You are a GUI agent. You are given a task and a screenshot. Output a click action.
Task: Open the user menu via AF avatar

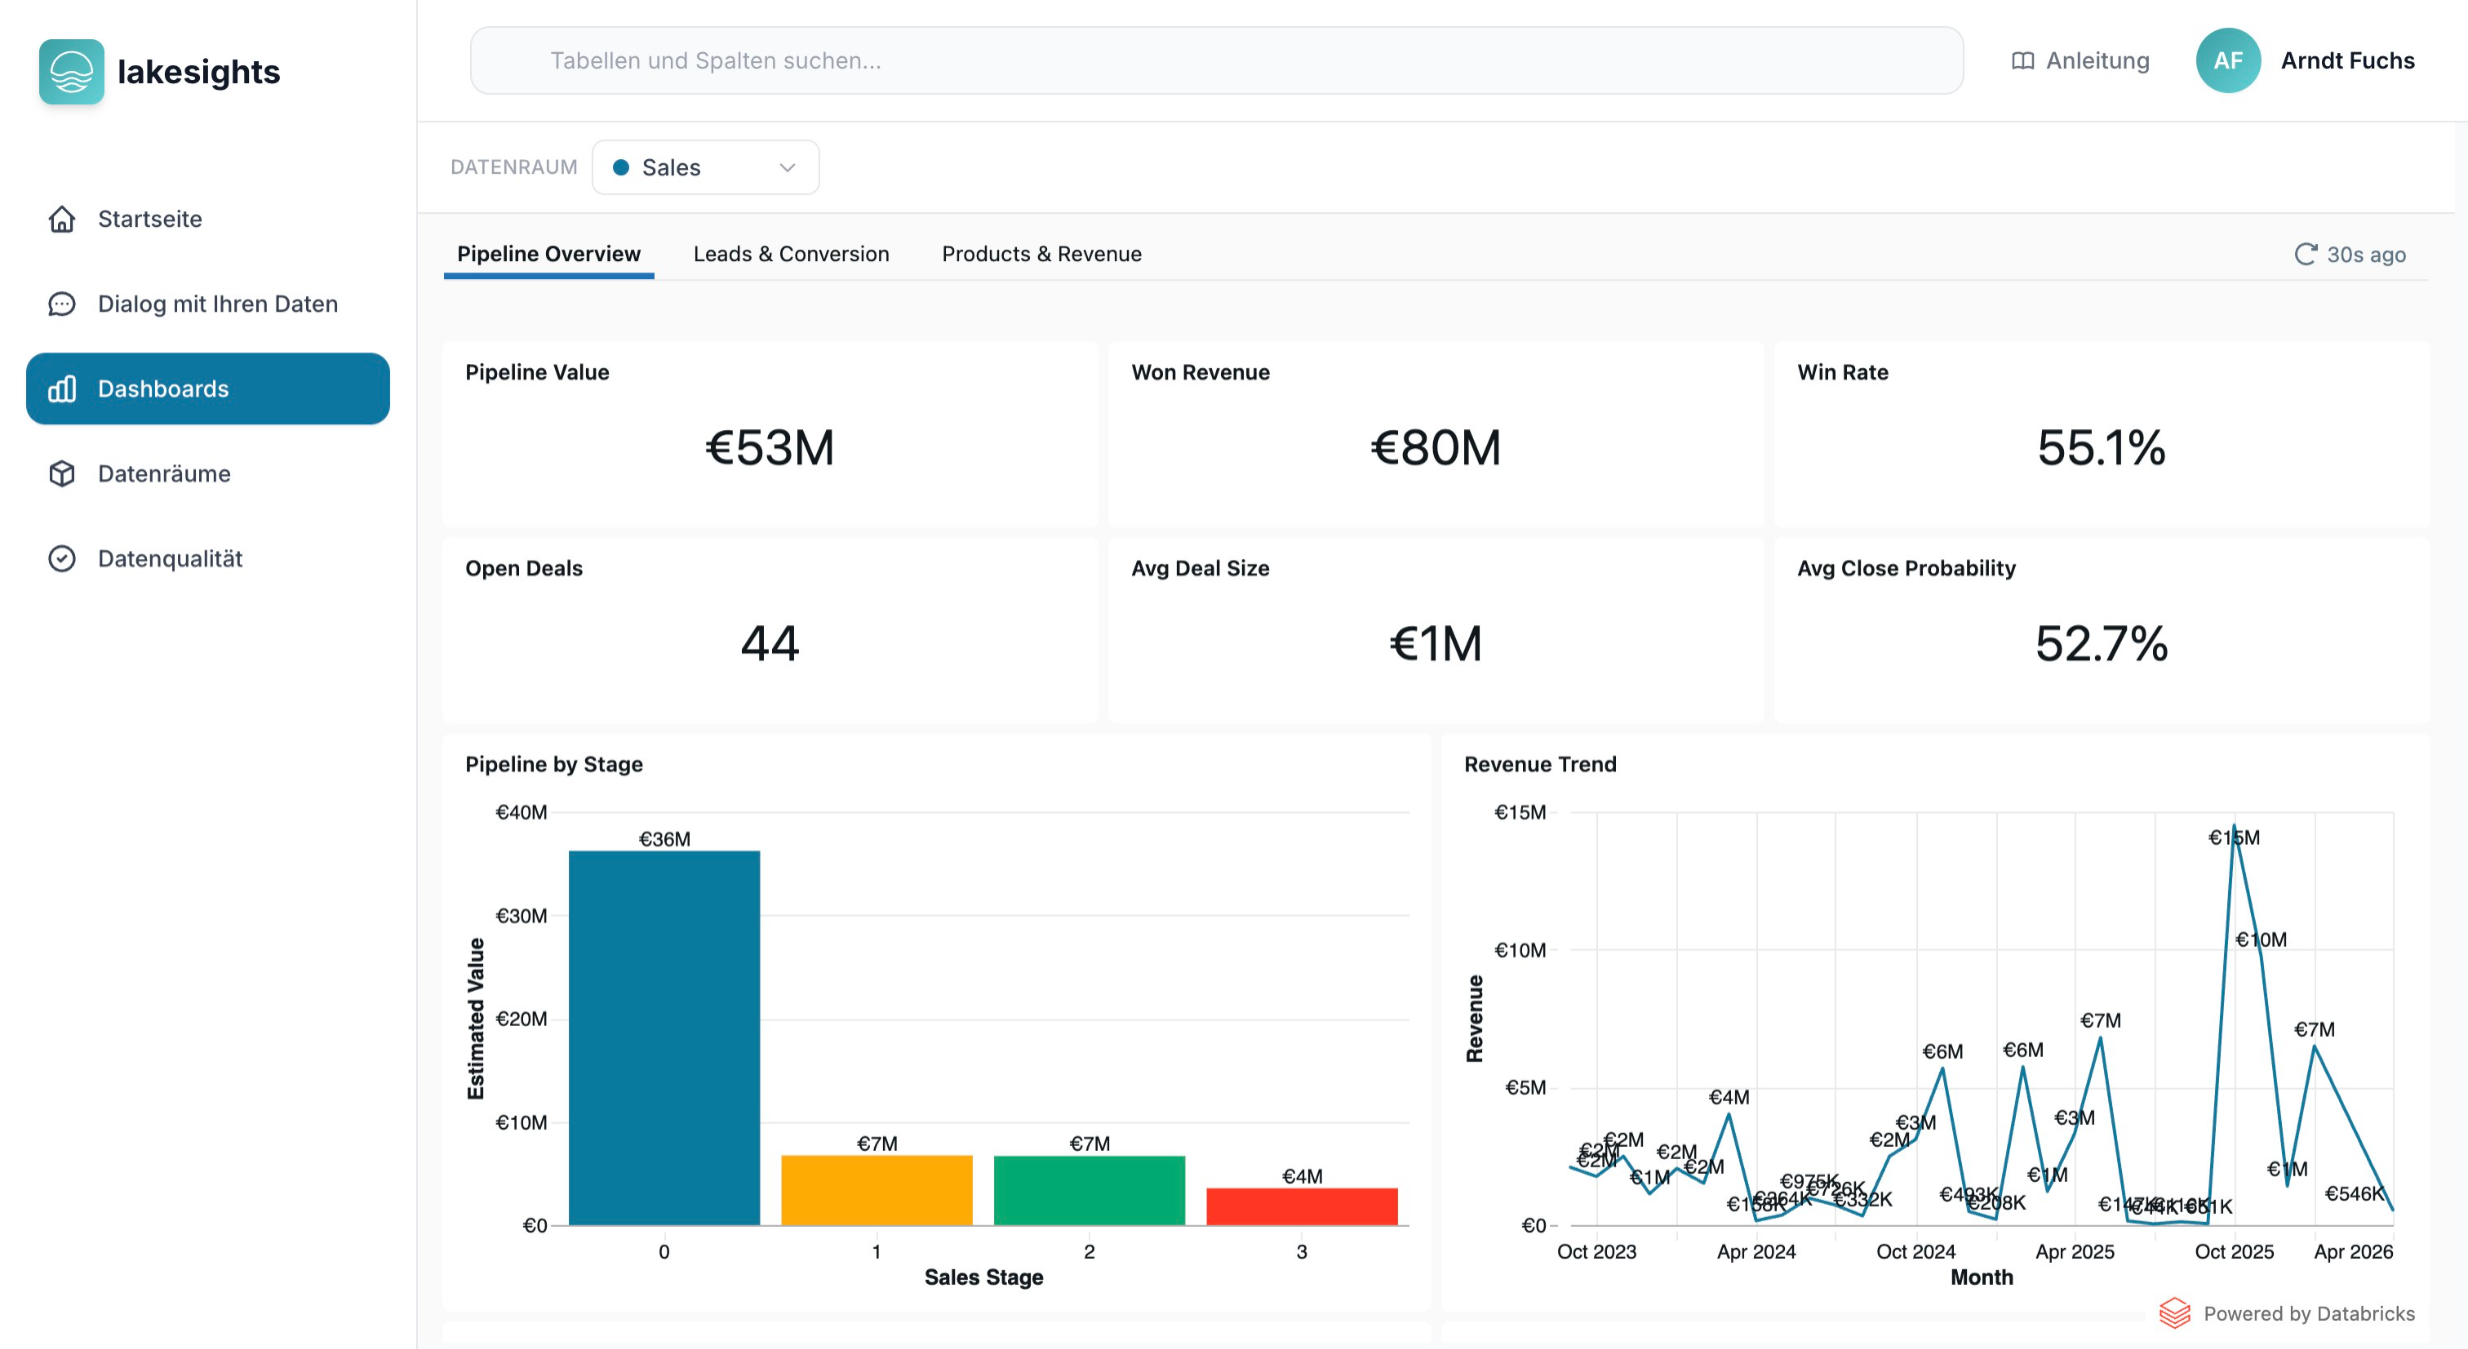click(x=2228, y=60)
